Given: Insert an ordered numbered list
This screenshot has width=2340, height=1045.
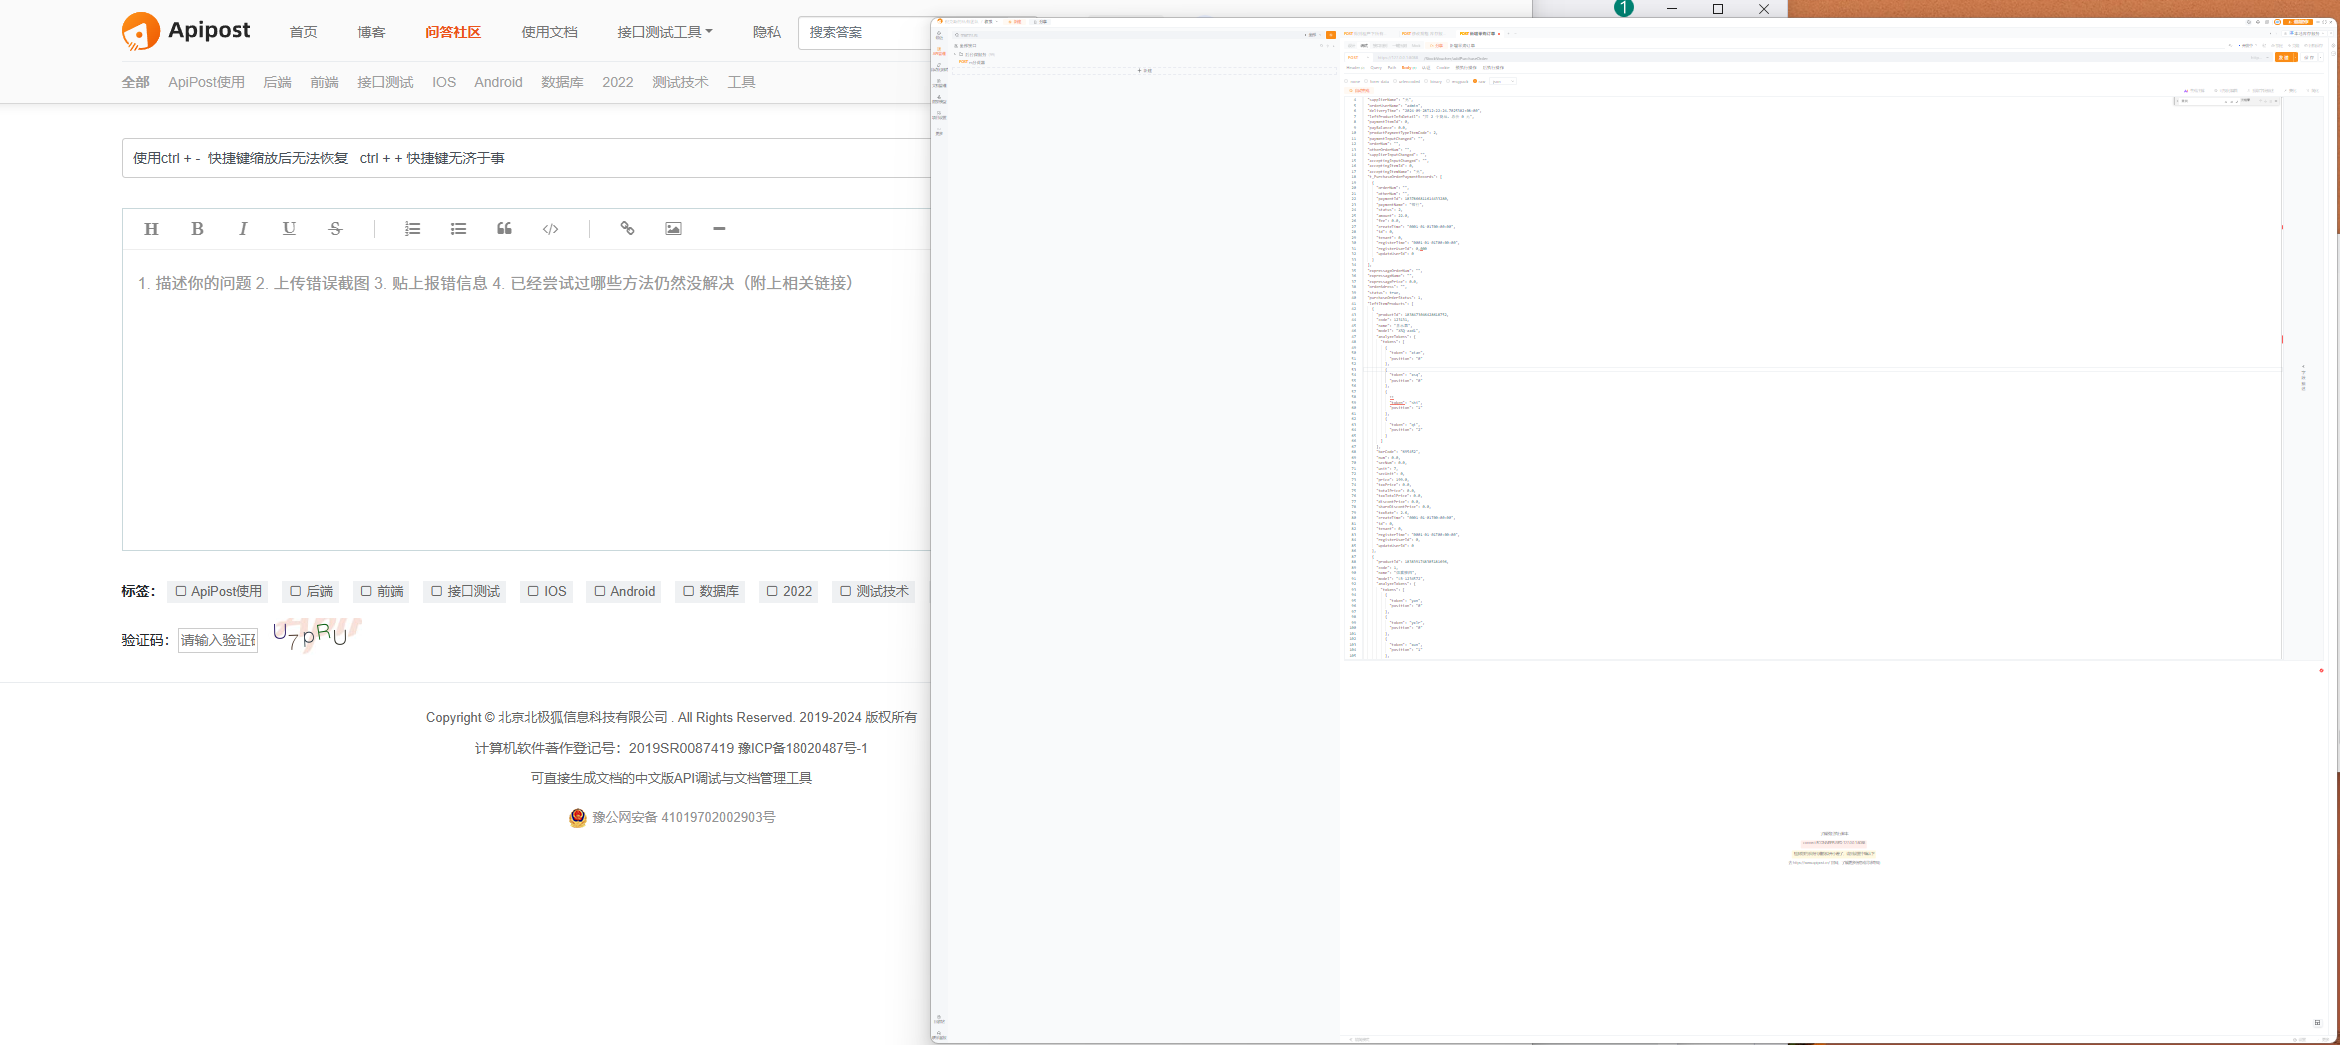Looking at the screenshot, I should [x=412, y=229].
